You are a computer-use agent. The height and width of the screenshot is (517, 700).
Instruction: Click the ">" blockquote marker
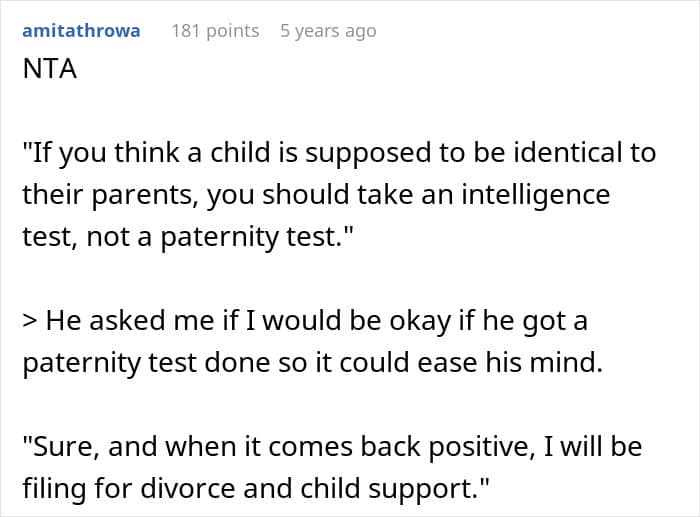(x=30, y=322)
